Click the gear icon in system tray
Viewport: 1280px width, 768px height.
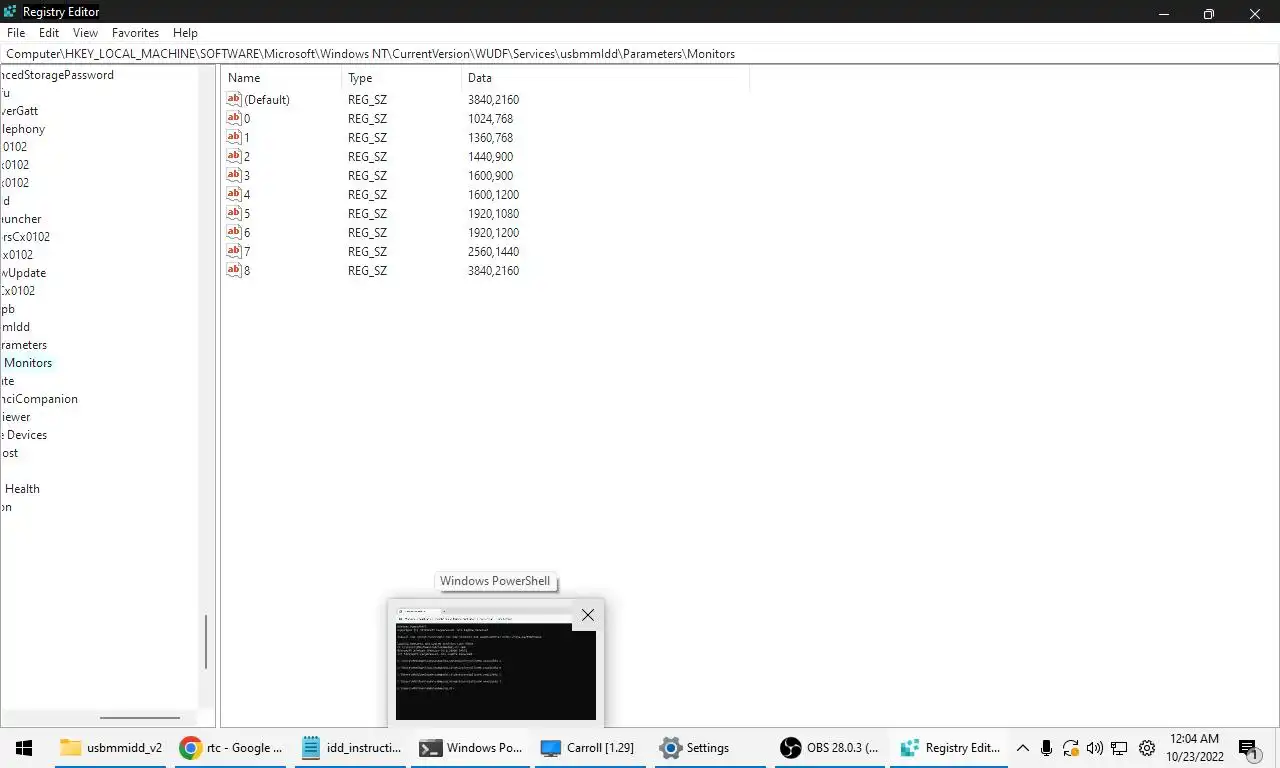(x=1147, y=748)
